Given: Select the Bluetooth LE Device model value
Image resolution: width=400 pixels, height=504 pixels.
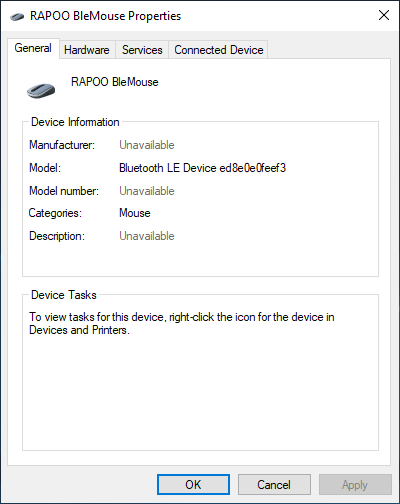Looking at the screenshot, I should pos(202,168).
